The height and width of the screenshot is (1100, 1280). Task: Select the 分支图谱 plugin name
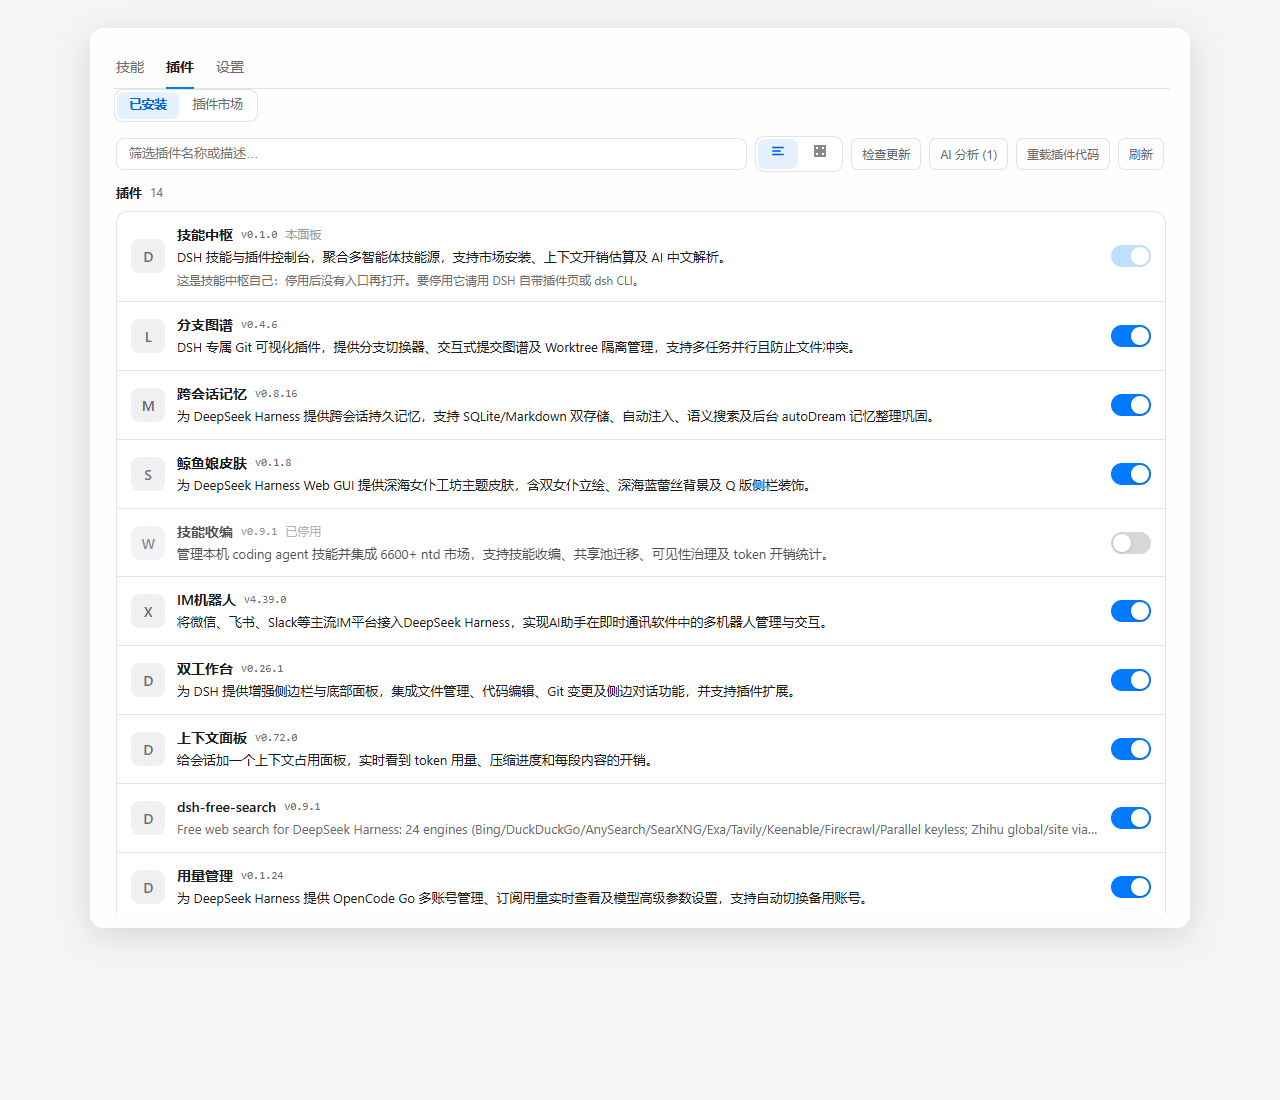coord(205,325)
